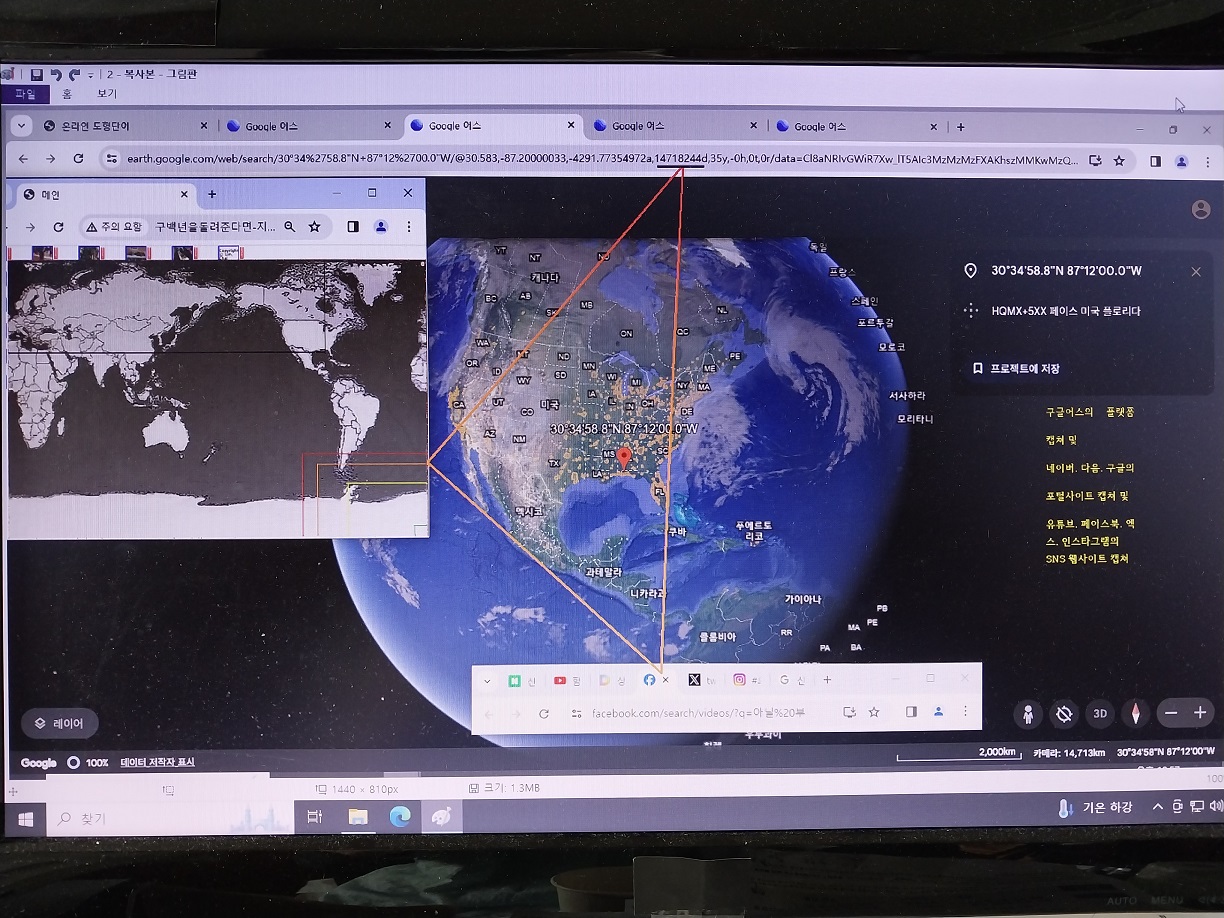Bookmark the page in the 메인 window
Viewport: 1224px width, 918px height.
pos(315,227)
